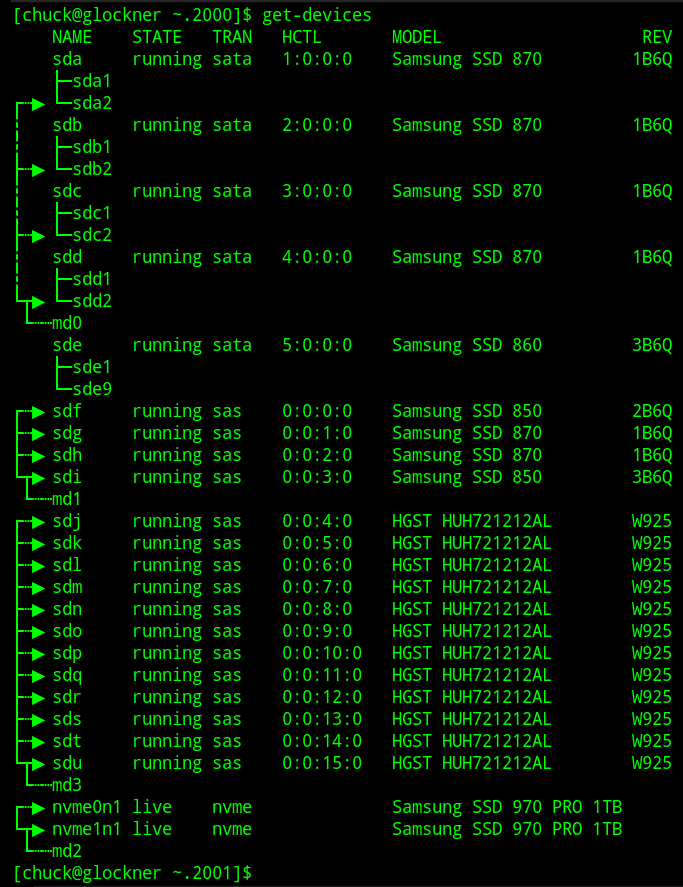Select device name sdh
This screenshot has width=683, height=887.
point(67,455)
